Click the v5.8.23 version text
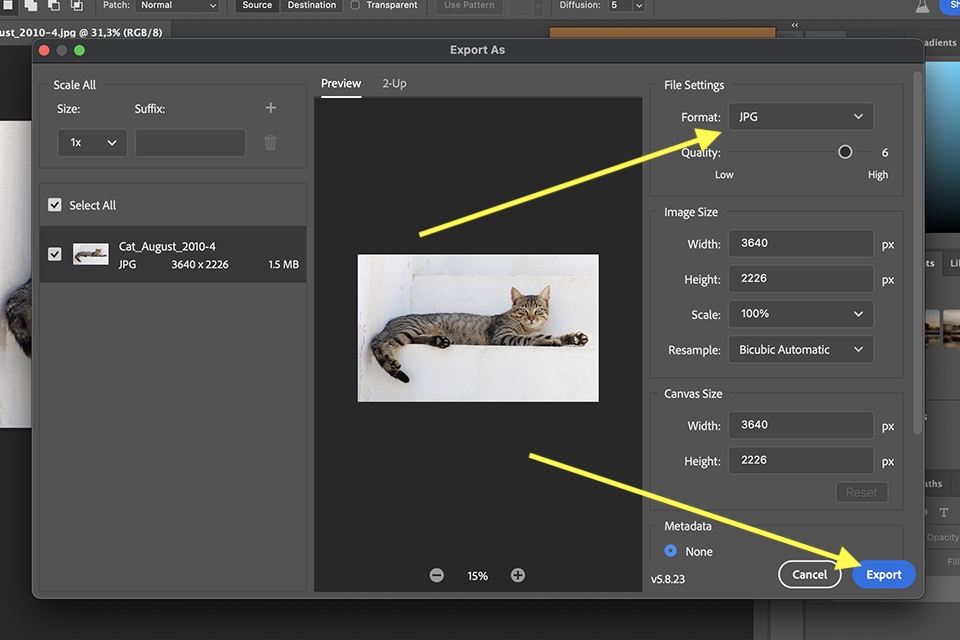960x640 pixels. coord(668,579)
